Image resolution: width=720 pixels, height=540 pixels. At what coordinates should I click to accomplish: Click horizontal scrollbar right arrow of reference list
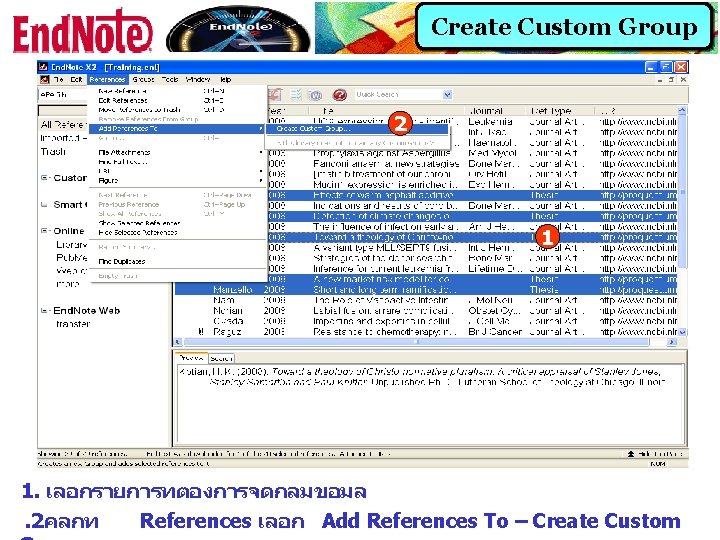coord(672,342)
